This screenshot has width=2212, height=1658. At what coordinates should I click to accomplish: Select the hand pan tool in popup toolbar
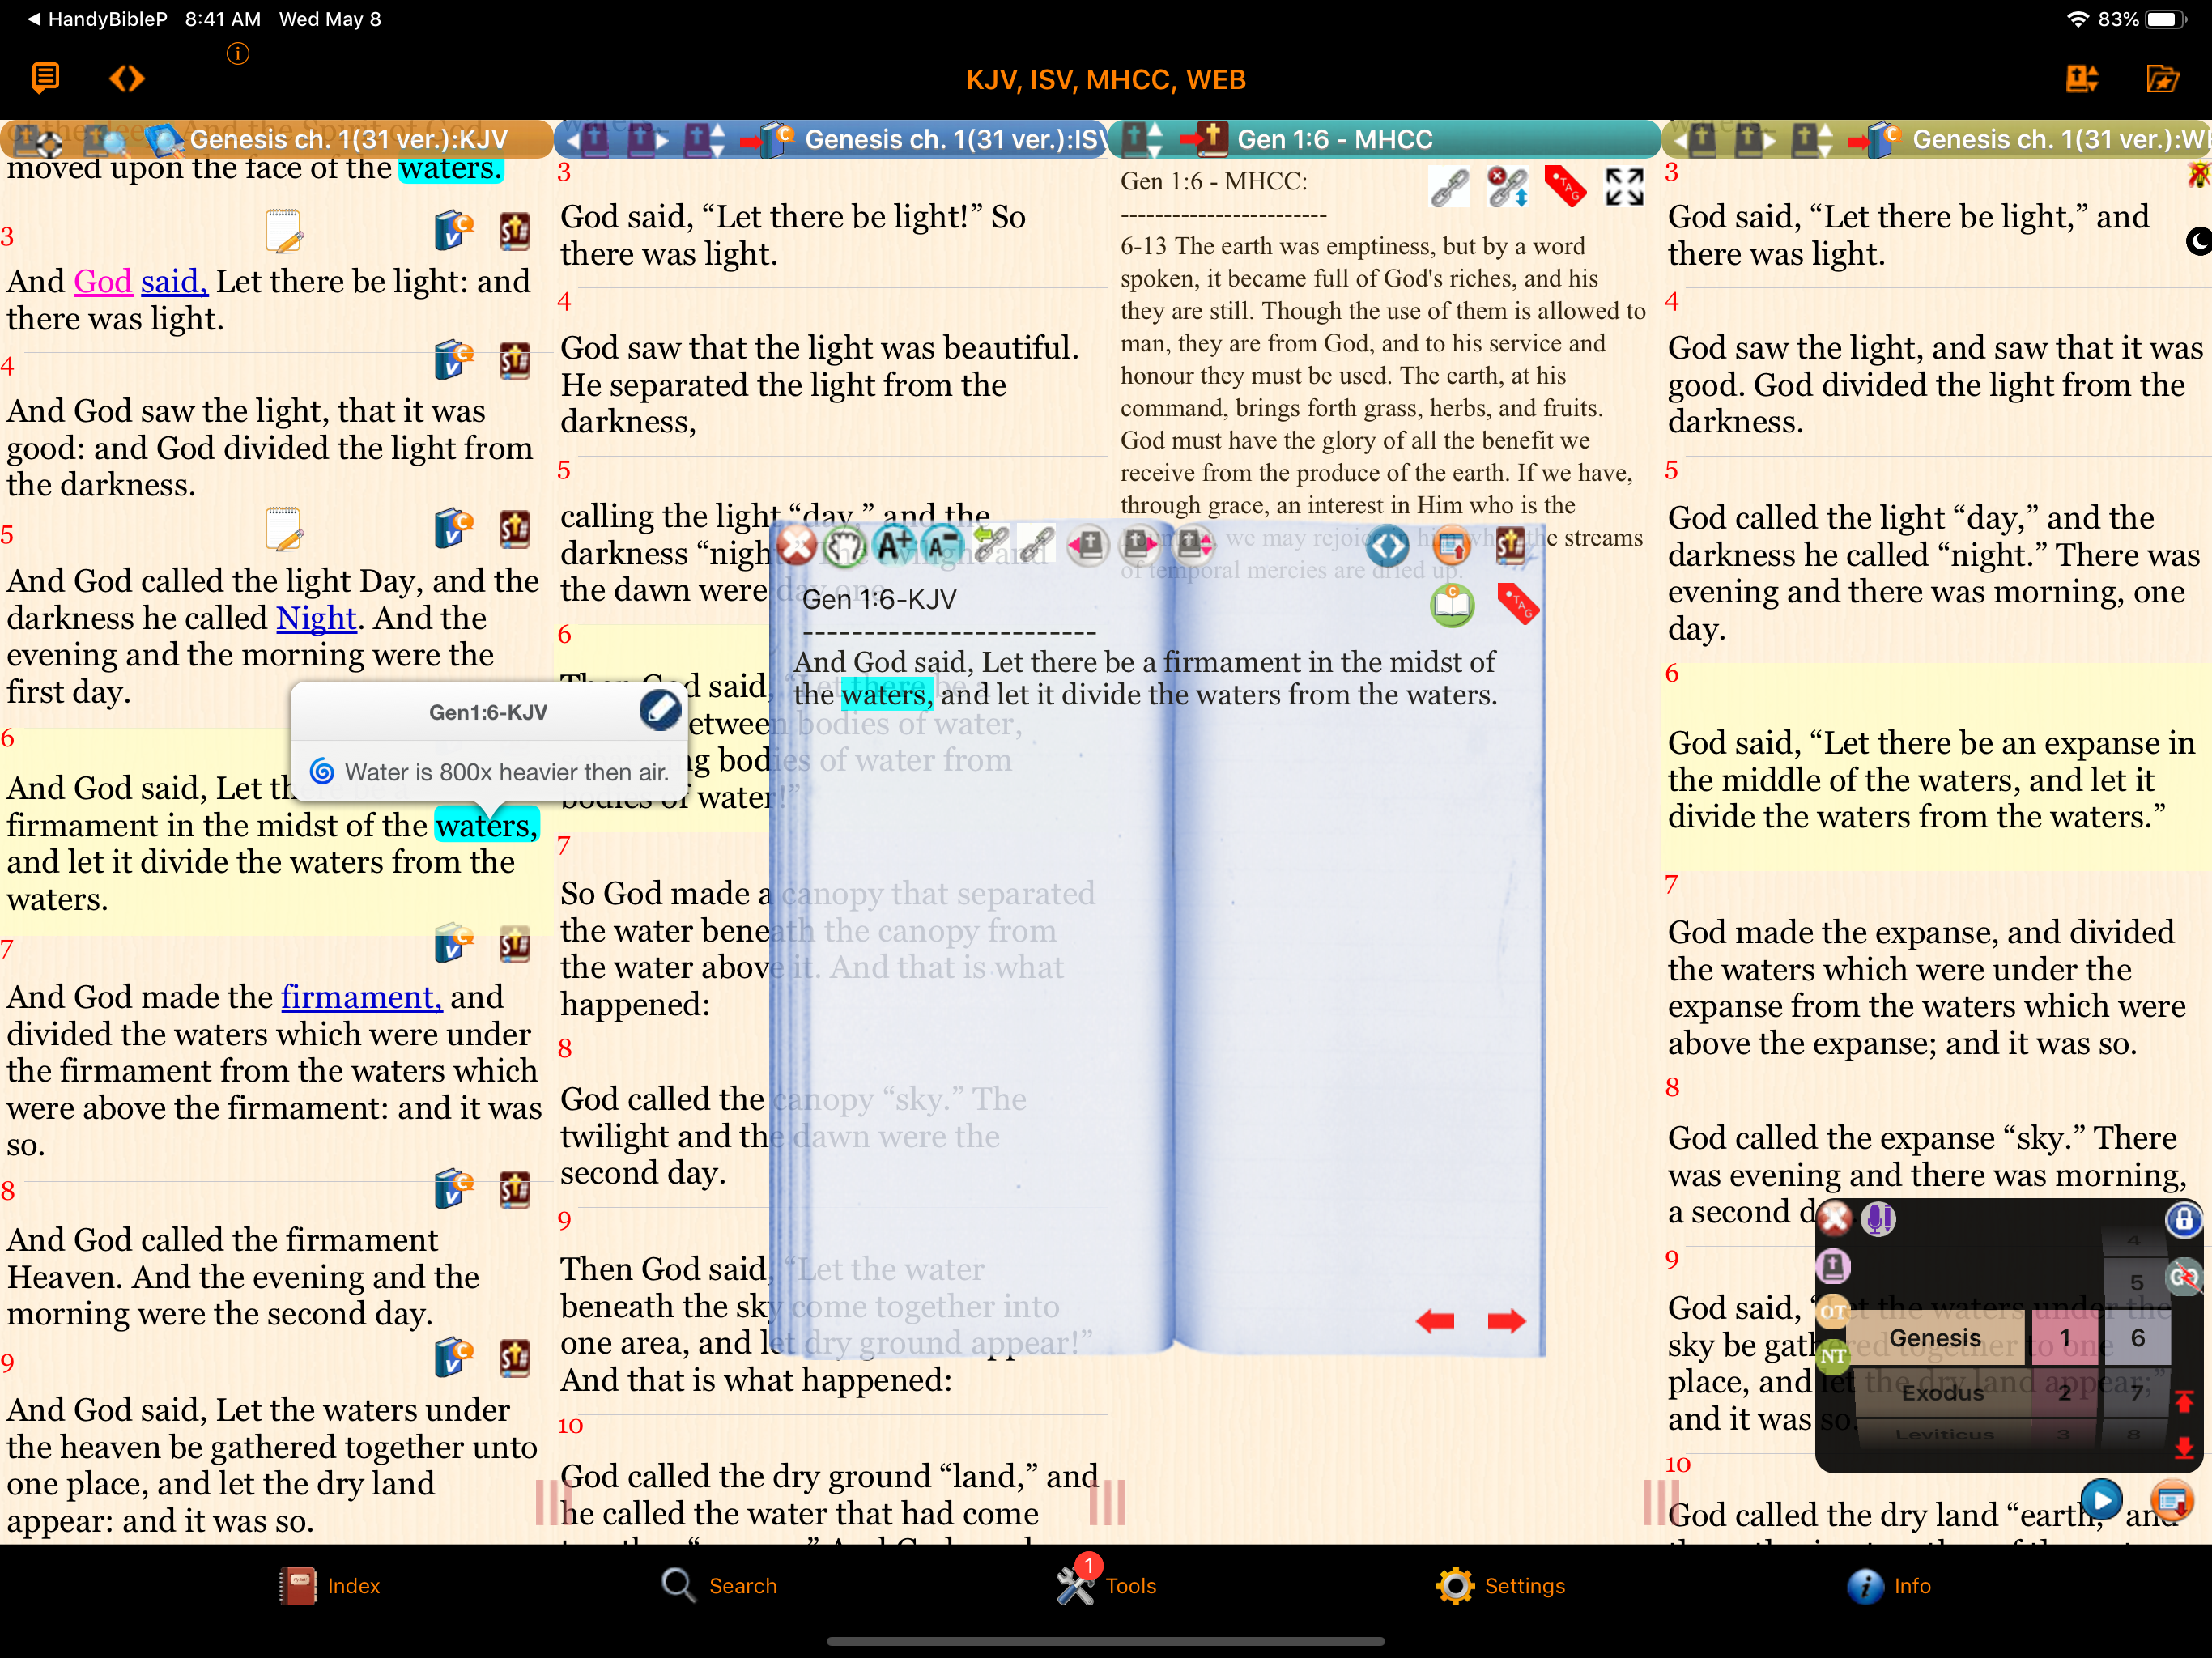tap(845, 545)
